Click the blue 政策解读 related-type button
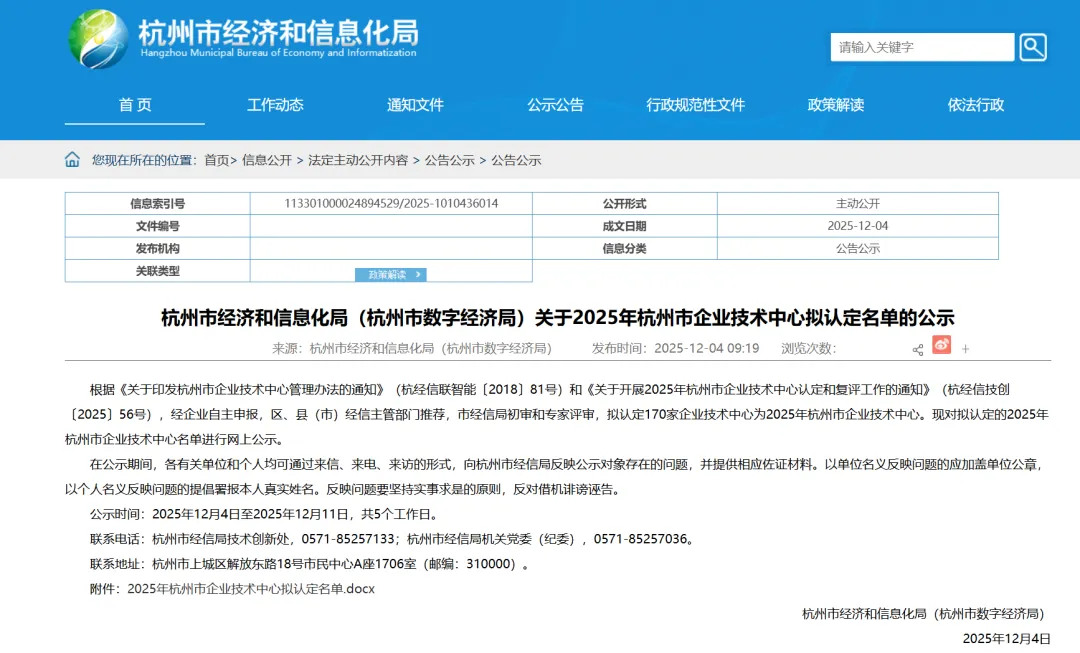Screen dimensions: 1080x653 391,275
